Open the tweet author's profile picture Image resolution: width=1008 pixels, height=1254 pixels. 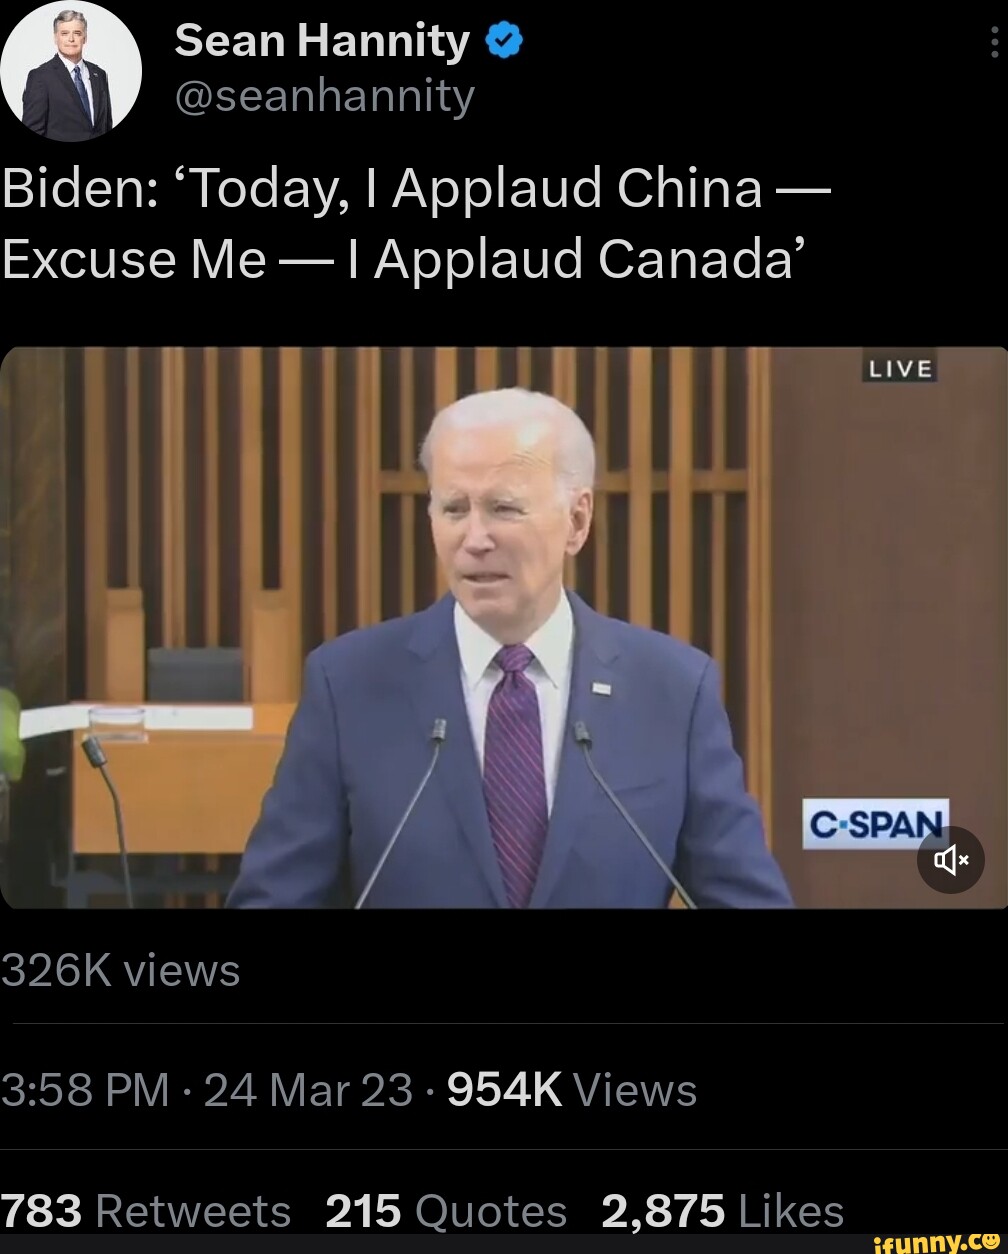coord(70,70)
